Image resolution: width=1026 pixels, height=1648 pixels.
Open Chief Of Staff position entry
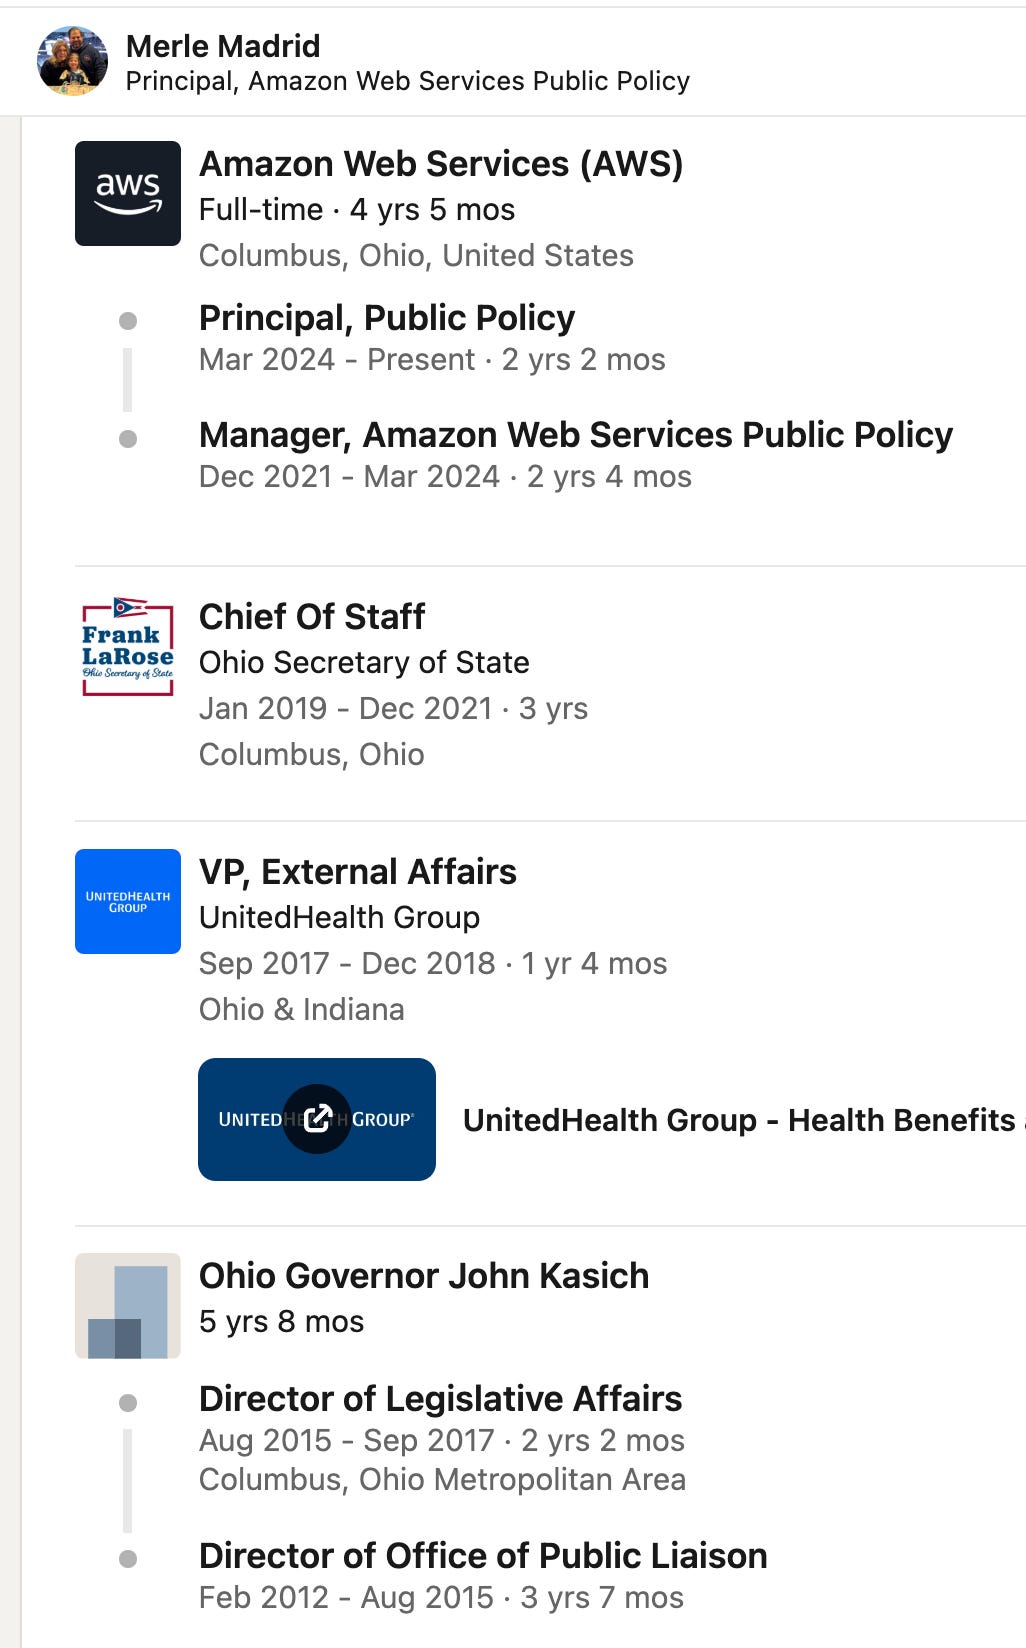pos(312,617)
